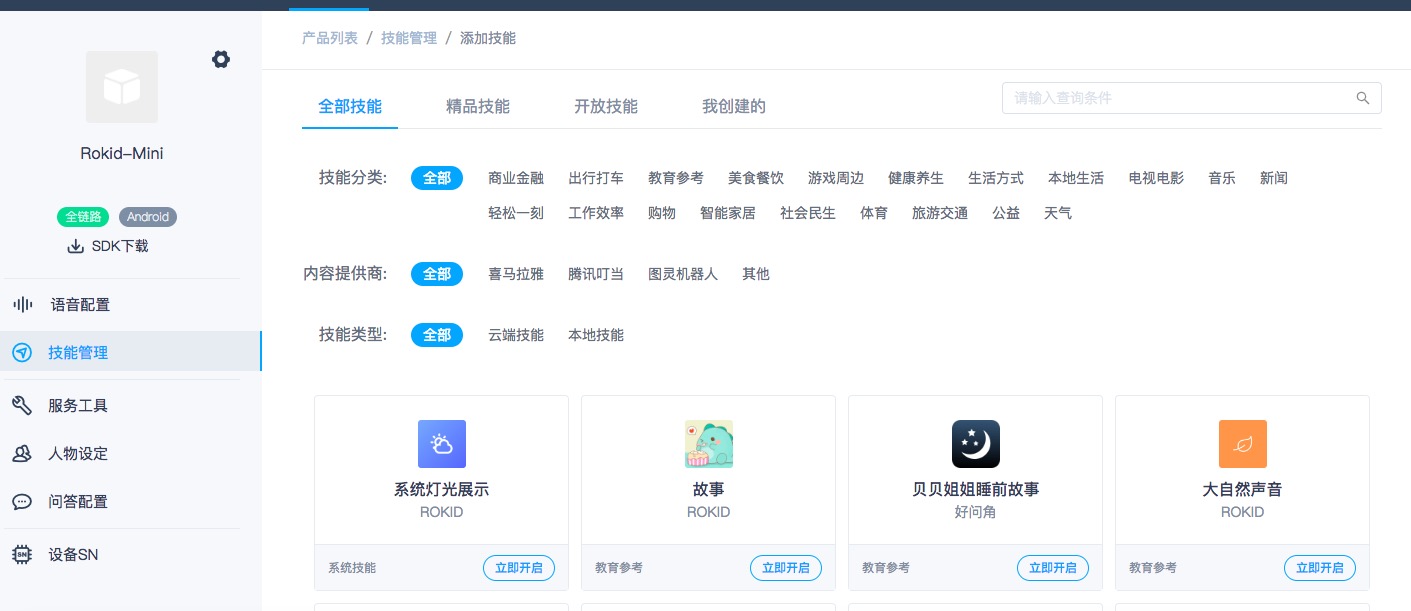This screenshot has width=1411, height=611.
Task: Click the 问答配置 chat bubble icon
Action: (22, 502)
